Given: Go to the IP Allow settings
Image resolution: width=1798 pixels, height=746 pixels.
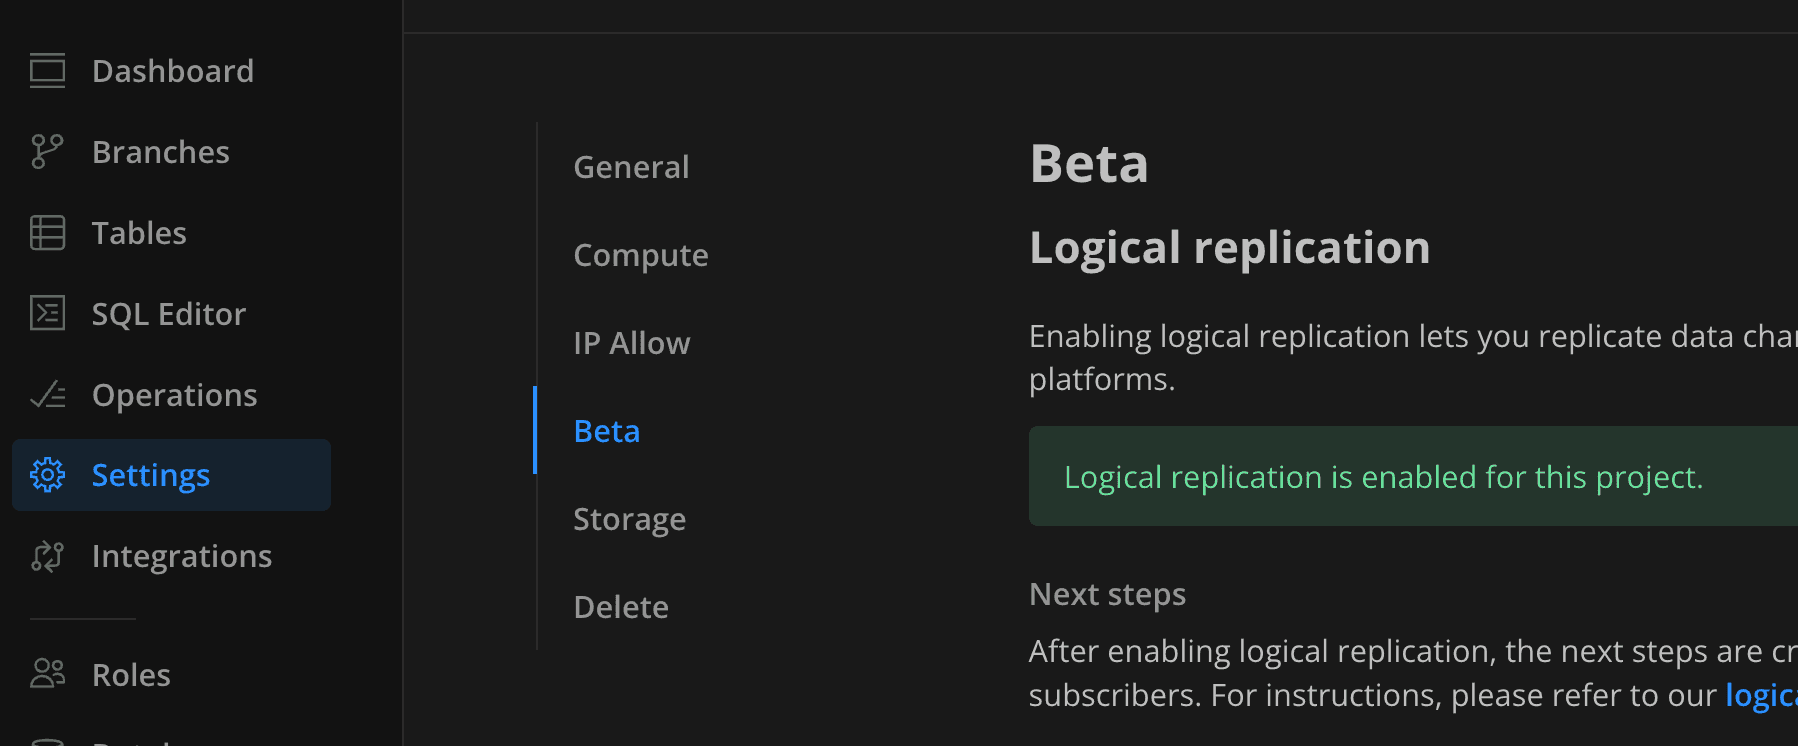Looking at the screenshot, I should coord(631,343).
